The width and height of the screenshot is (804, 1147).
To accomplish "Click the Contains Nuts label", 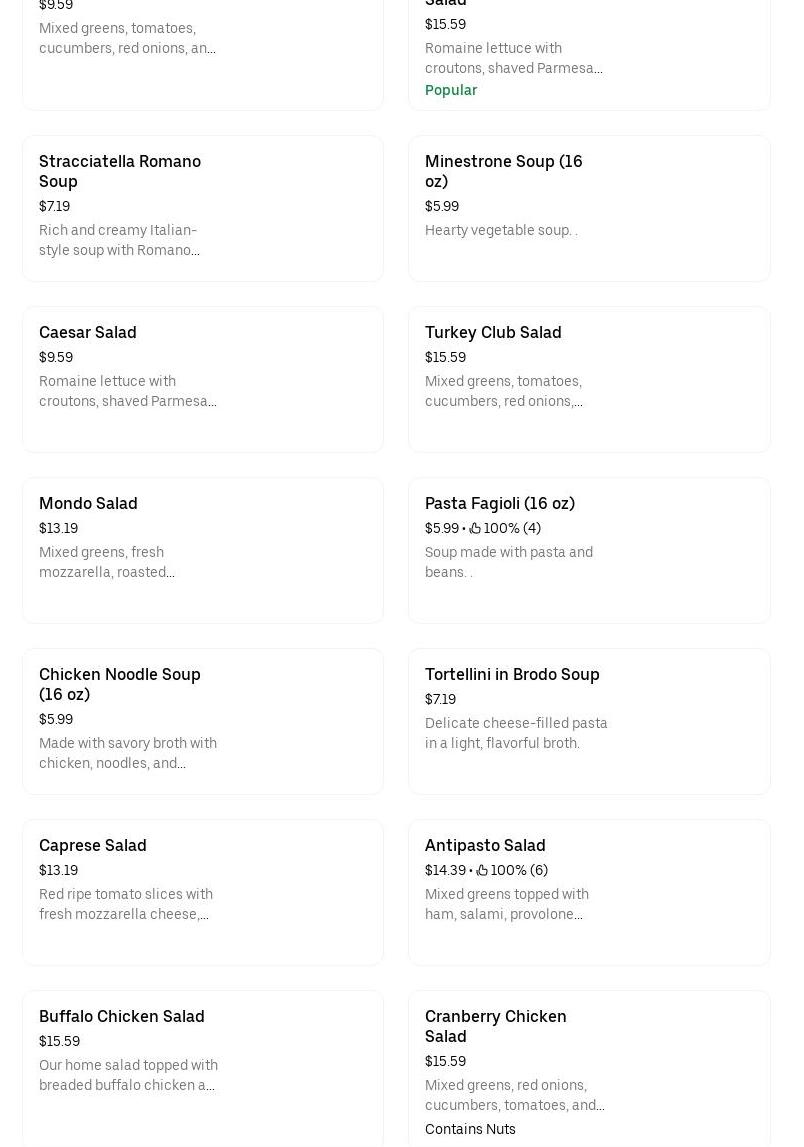I will point(470,1129).
